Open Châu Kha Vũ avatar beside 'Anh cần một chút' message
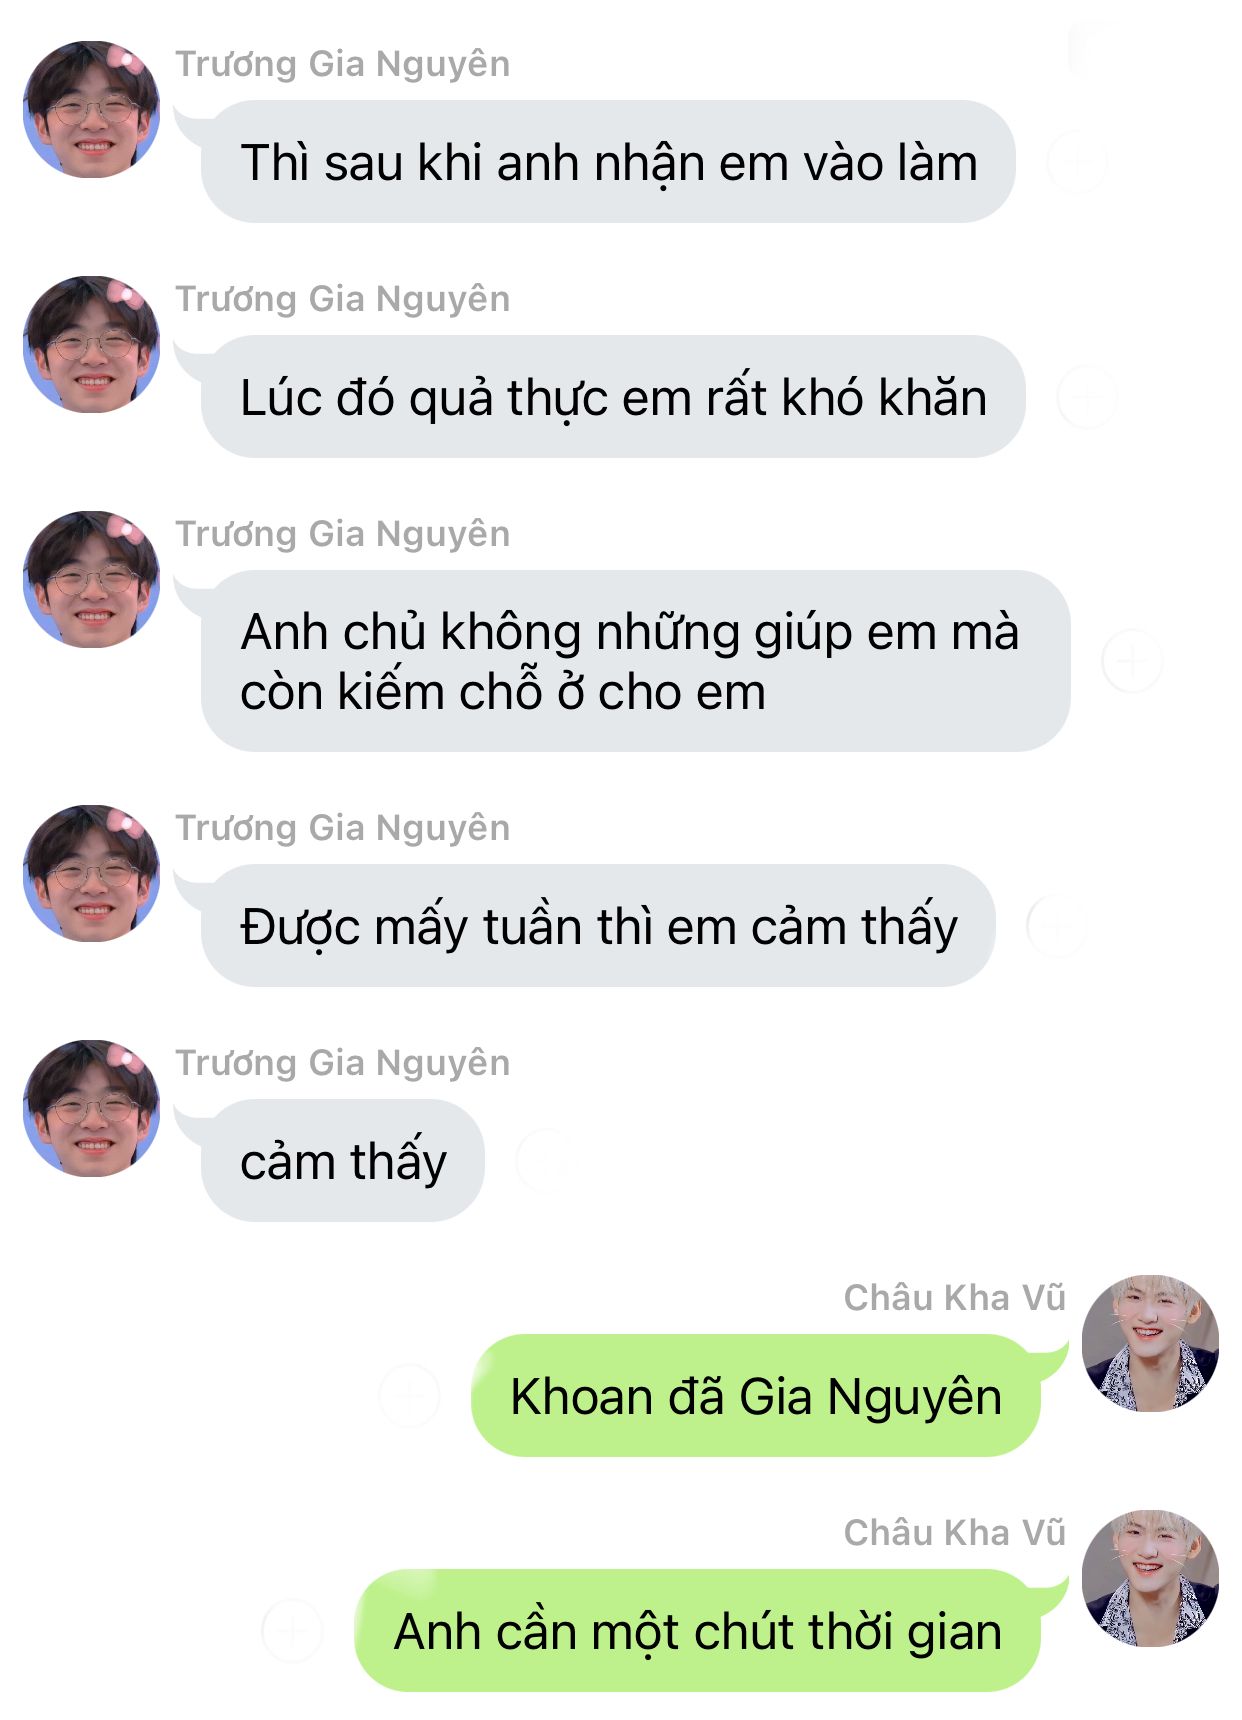 1150,1578
